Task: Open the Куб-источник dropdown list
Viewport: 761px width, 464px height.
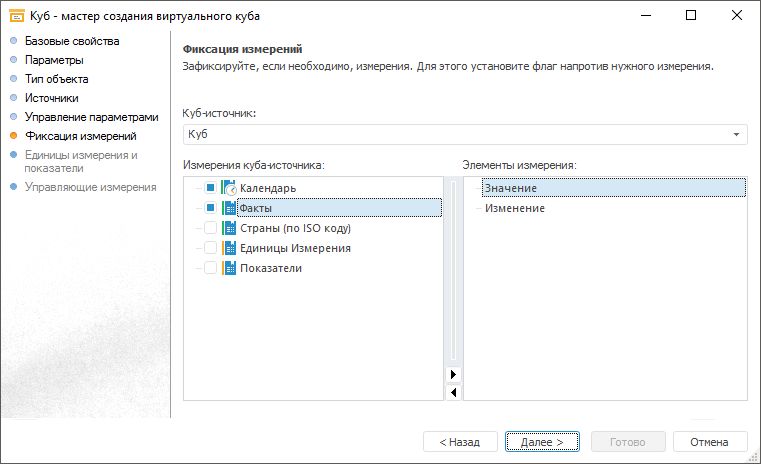Action: click(x=738, y=134)
